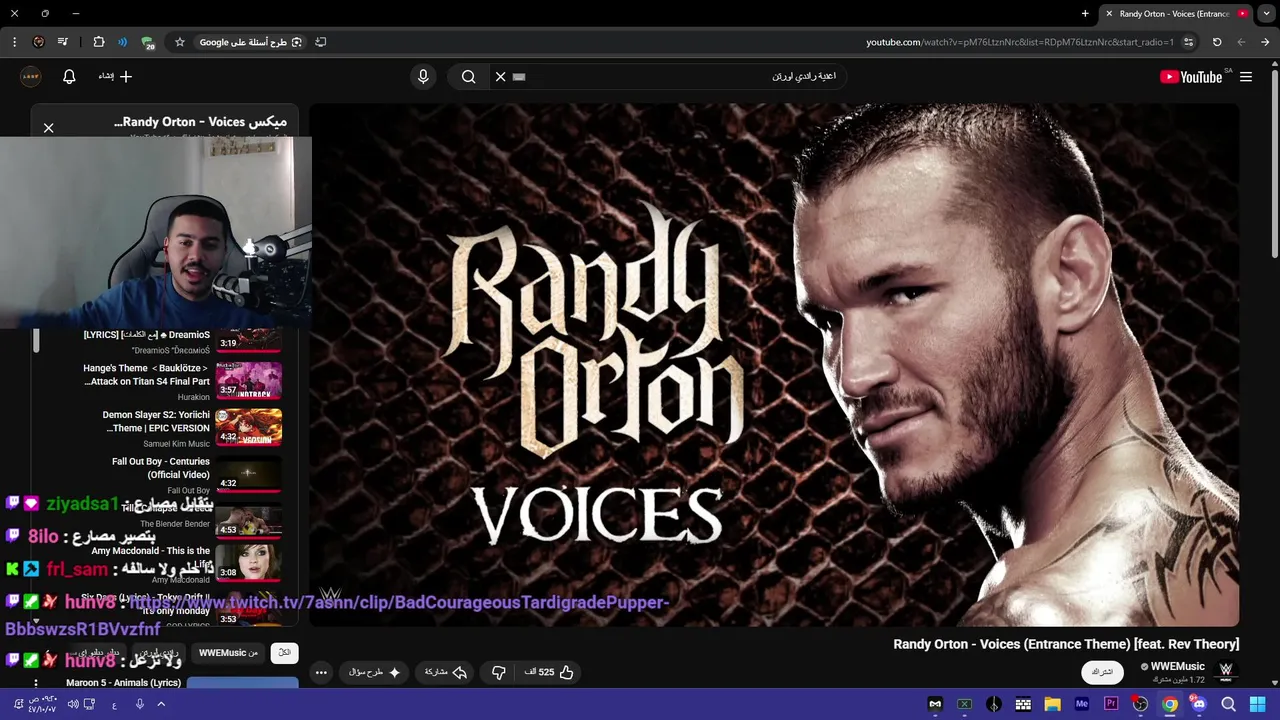Screen dimensions: 1280x720
Task: Reload the page with the refresh icon
Action: [x=1217, y=42]
